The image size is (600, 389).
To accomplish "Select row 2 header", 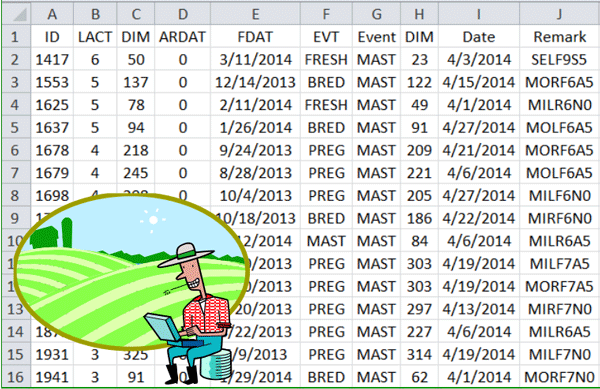I will [16, 60].
